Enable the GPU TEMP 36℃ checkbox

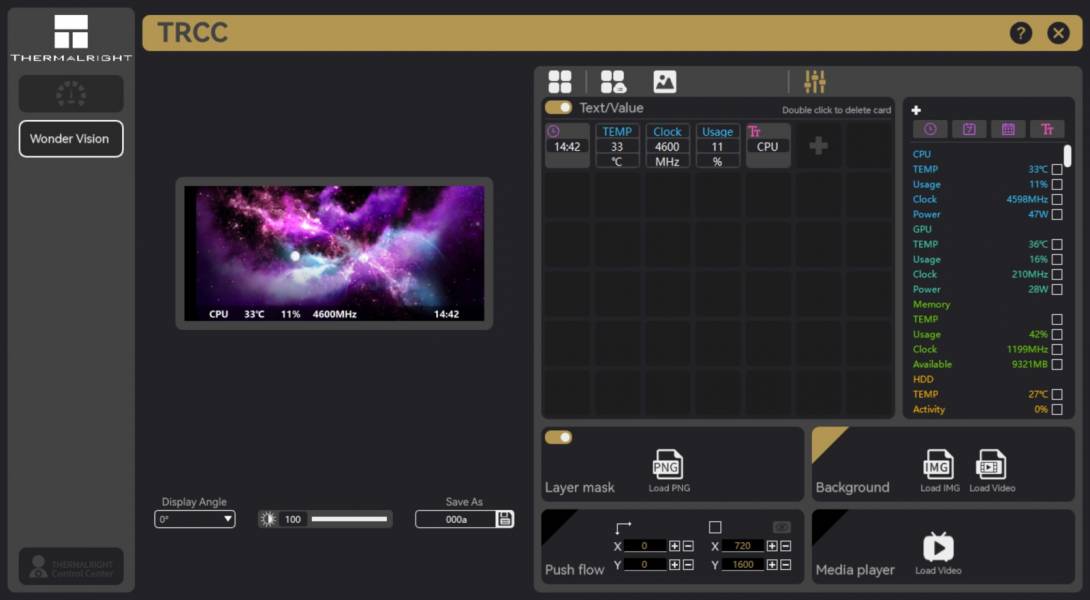pos(1057,244)
